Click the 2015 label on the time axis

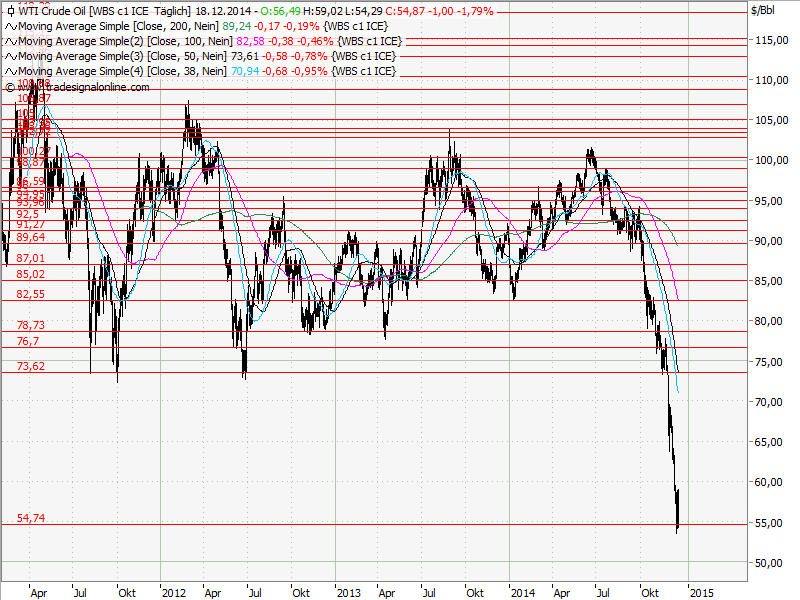tap(700, 592)
